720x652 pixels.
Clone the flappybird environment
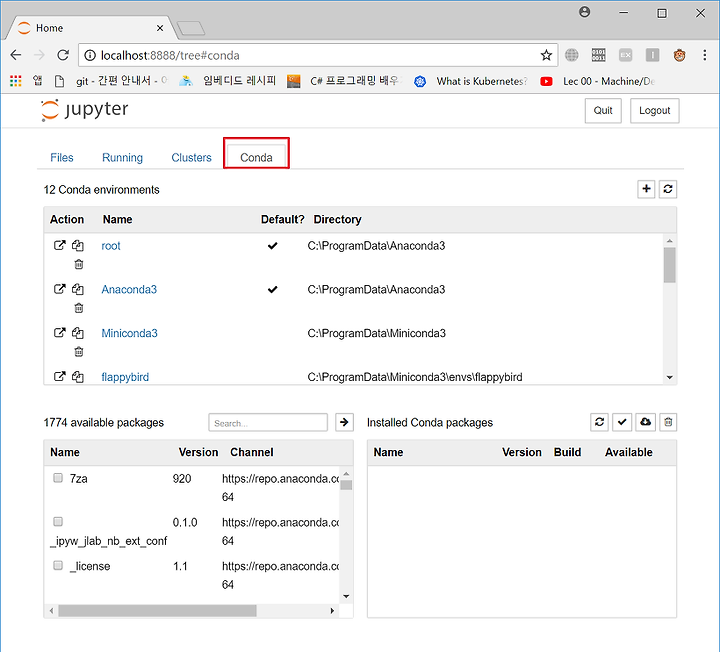pos(78,377)
